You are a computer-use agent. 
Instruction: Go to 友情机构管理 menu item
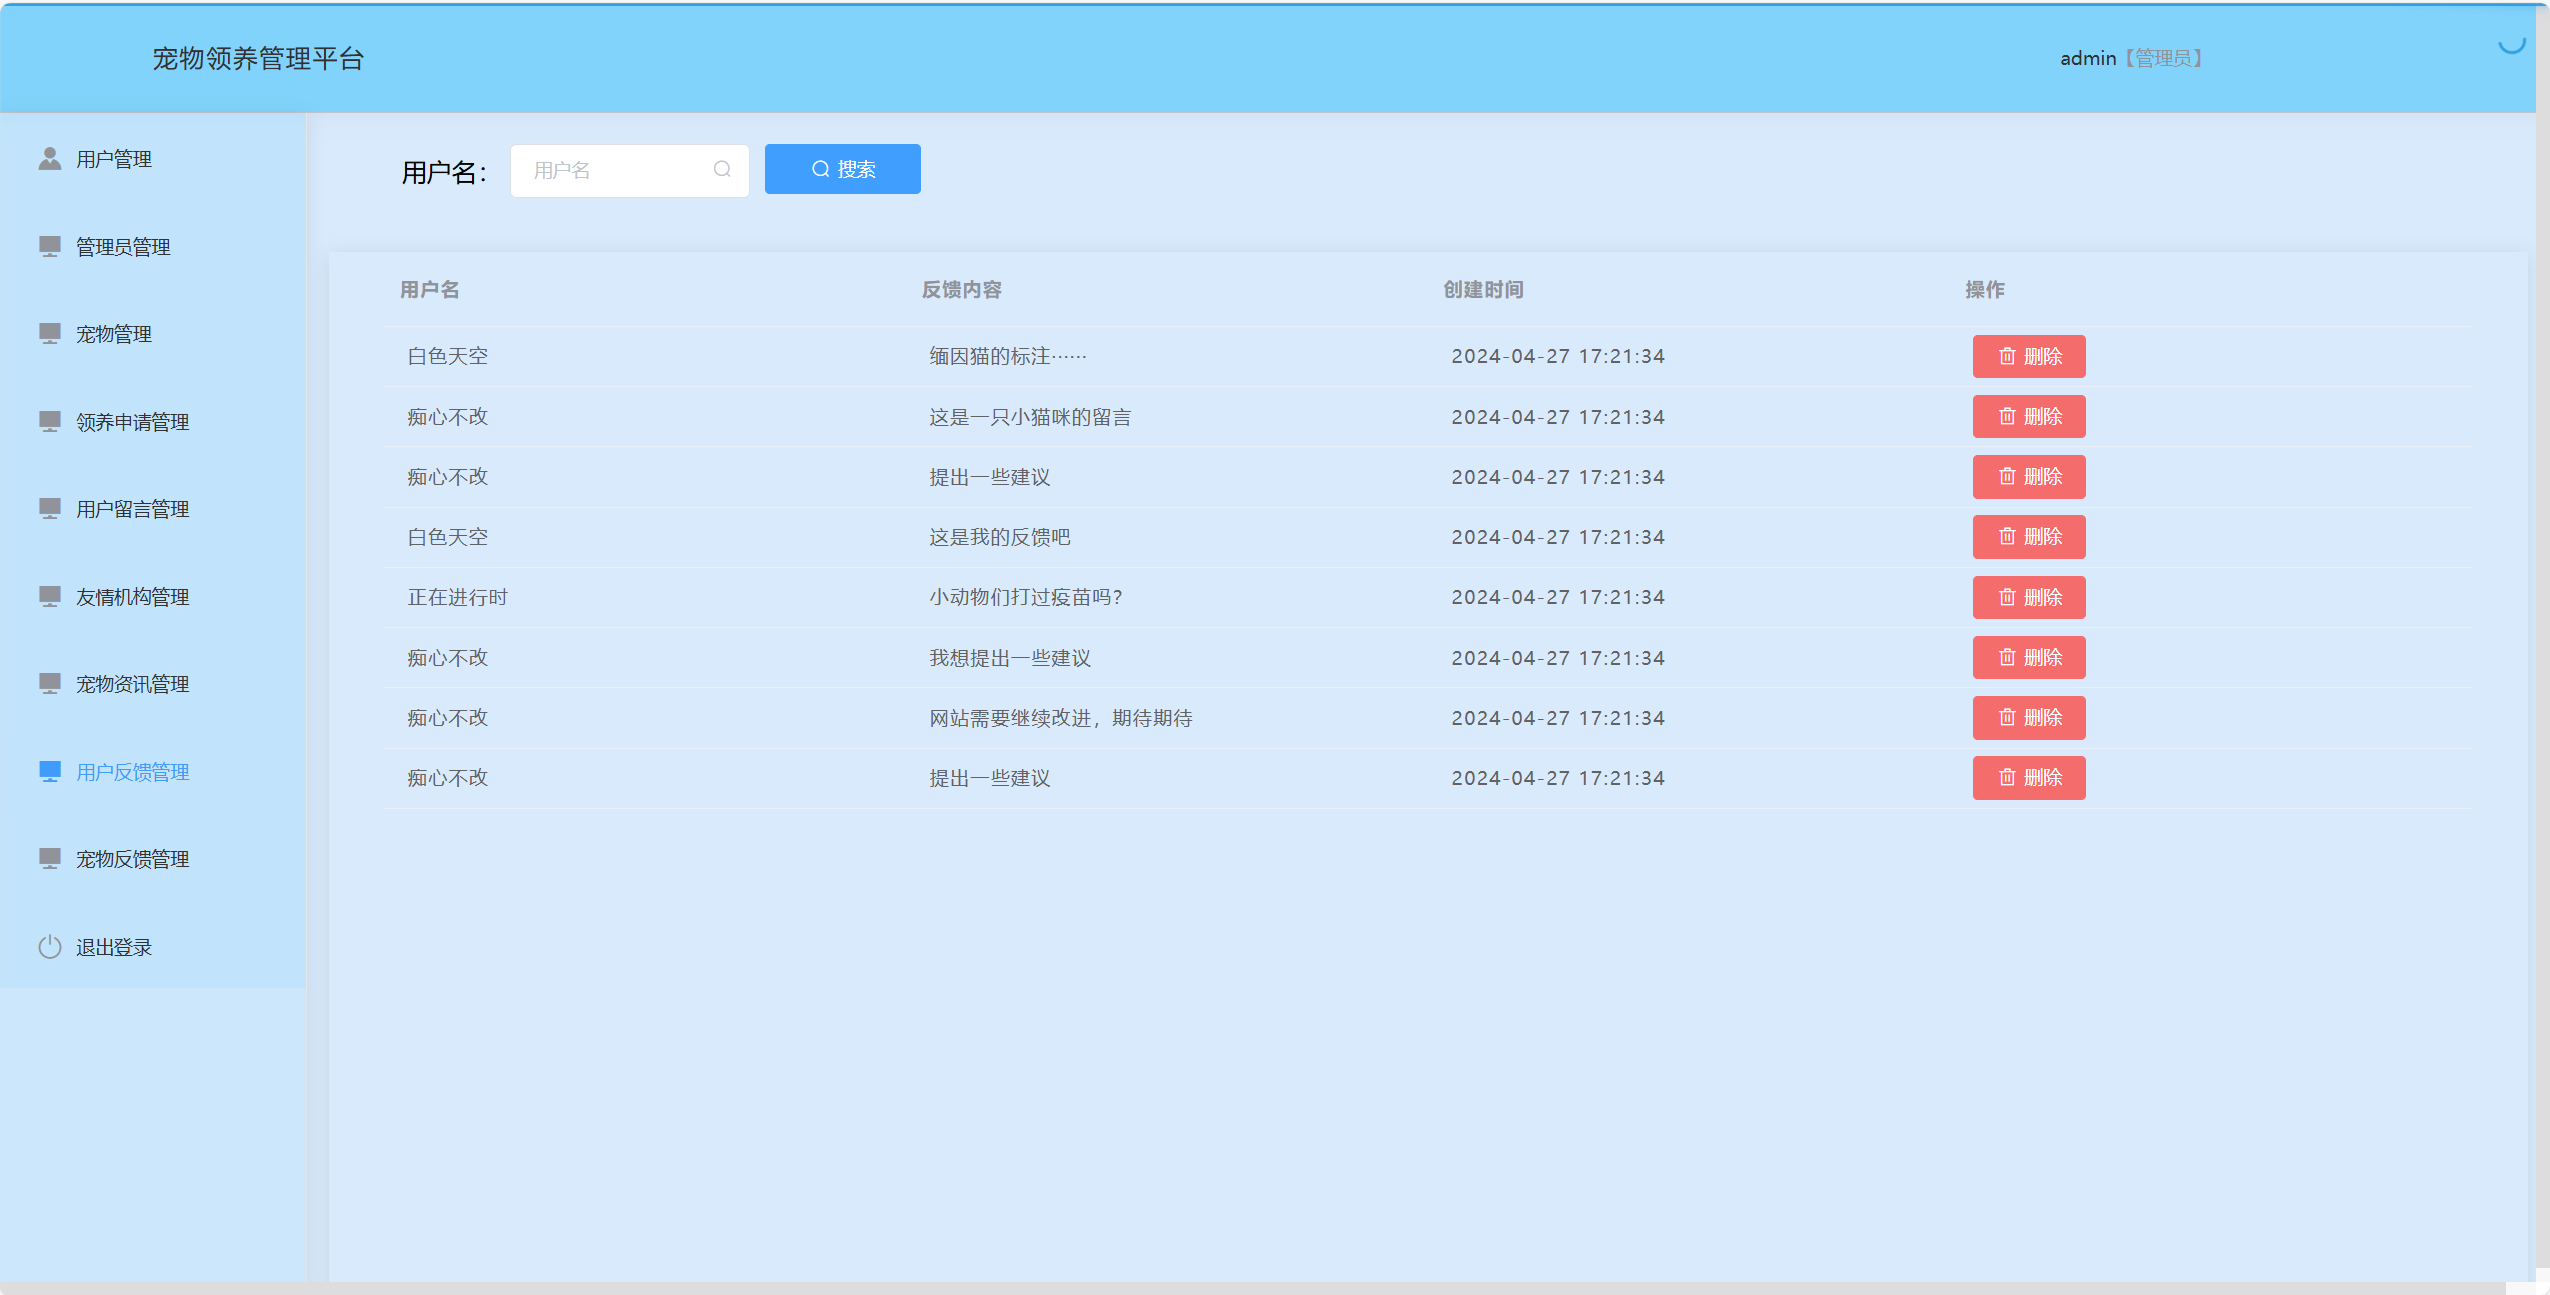tap(132, 597)
